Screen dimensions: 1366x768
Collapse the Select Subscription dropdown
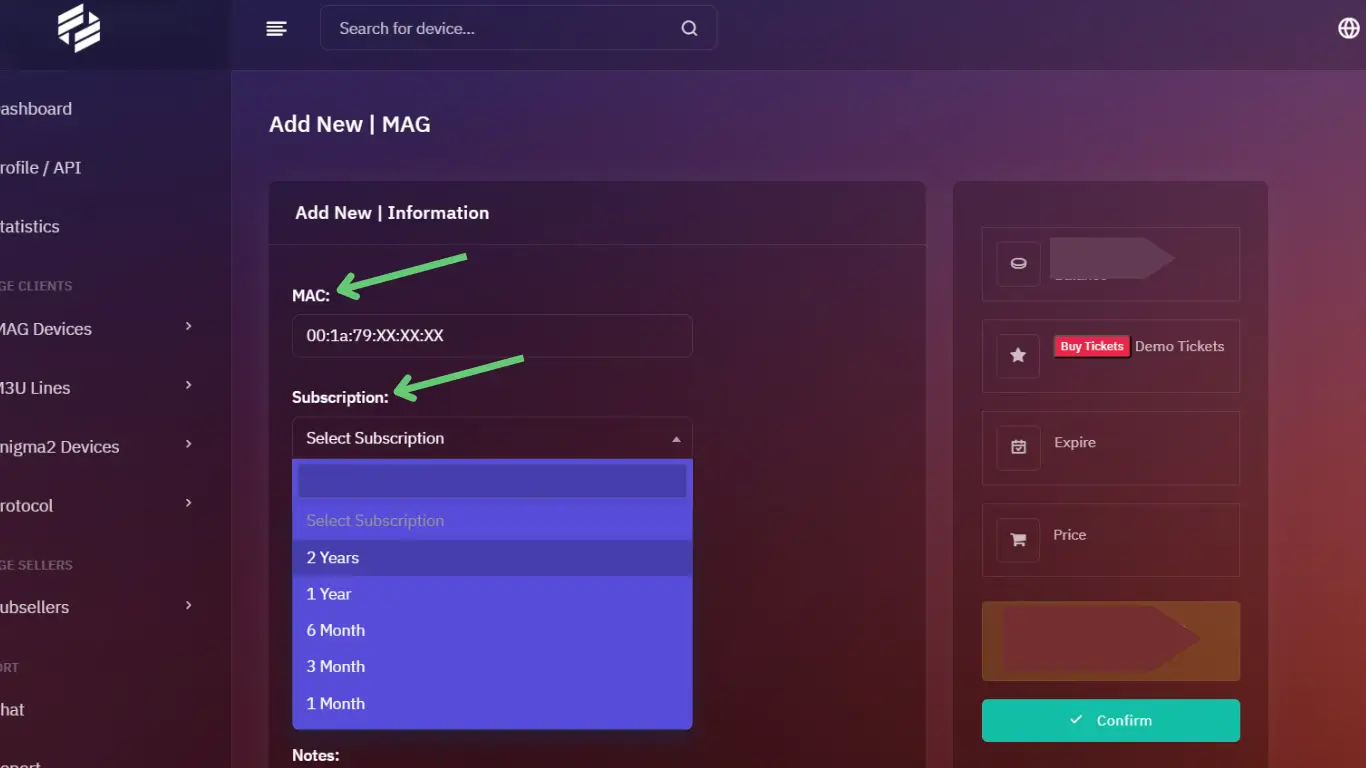click(491, 438)
